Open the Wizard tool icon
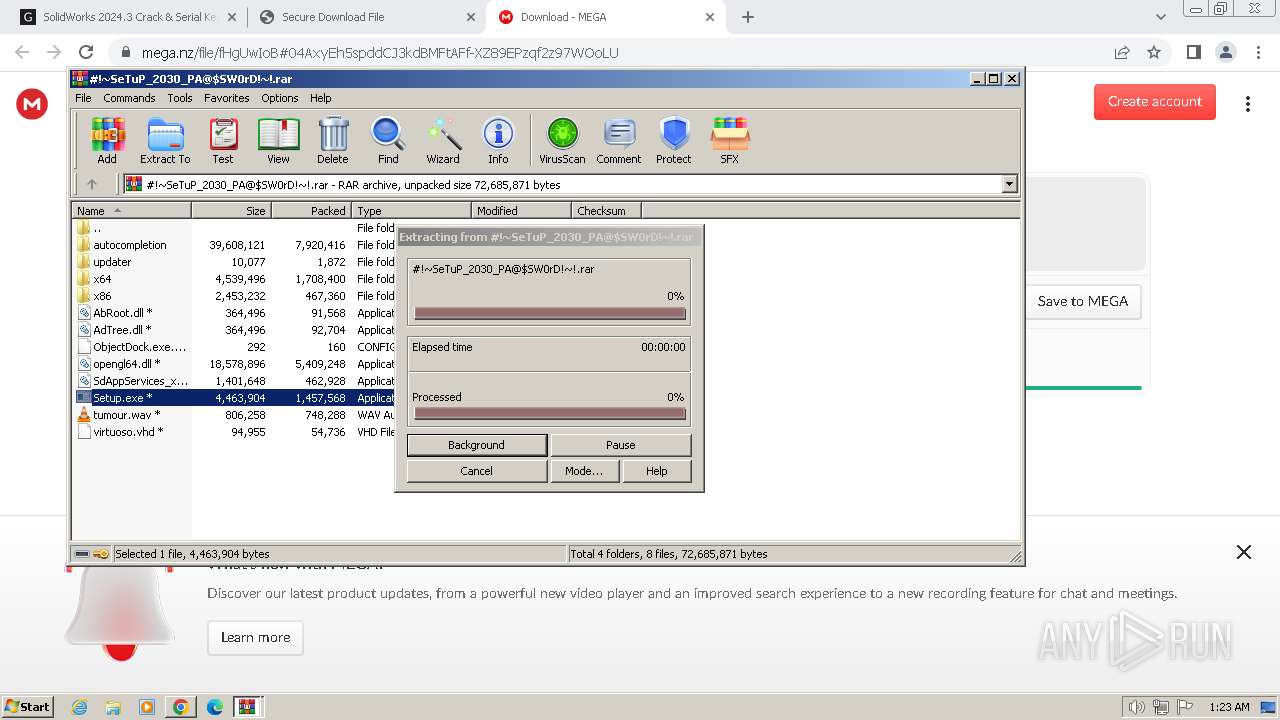 pos(443,140)
